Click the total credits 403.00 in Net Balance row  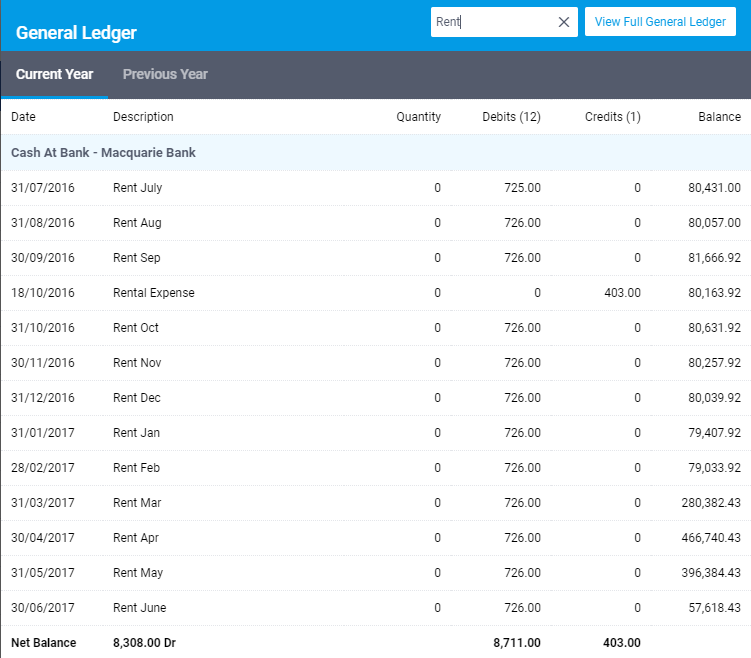622,643
